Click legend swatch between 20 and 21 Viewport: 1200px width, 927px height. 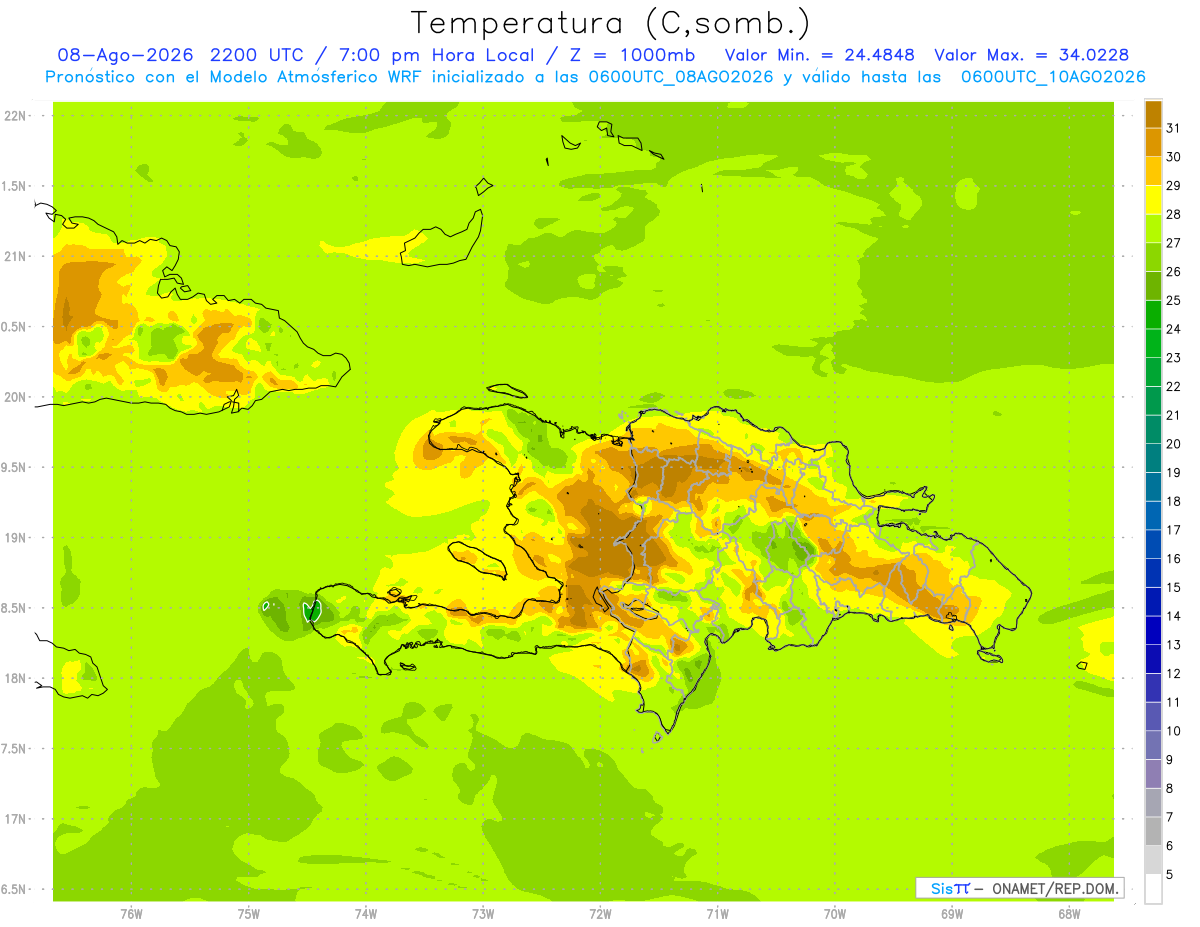(x=1153, y=429)
